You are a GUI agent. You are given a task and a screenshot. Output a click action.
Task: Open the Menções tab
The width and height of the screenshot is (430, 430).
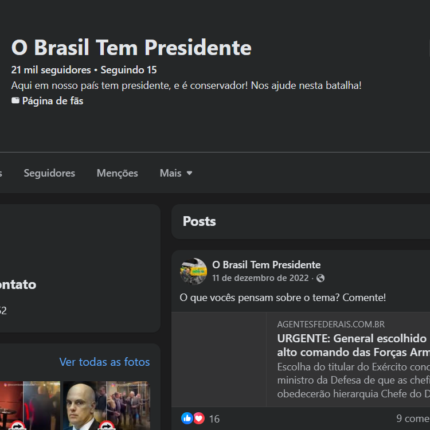[117, 173]
